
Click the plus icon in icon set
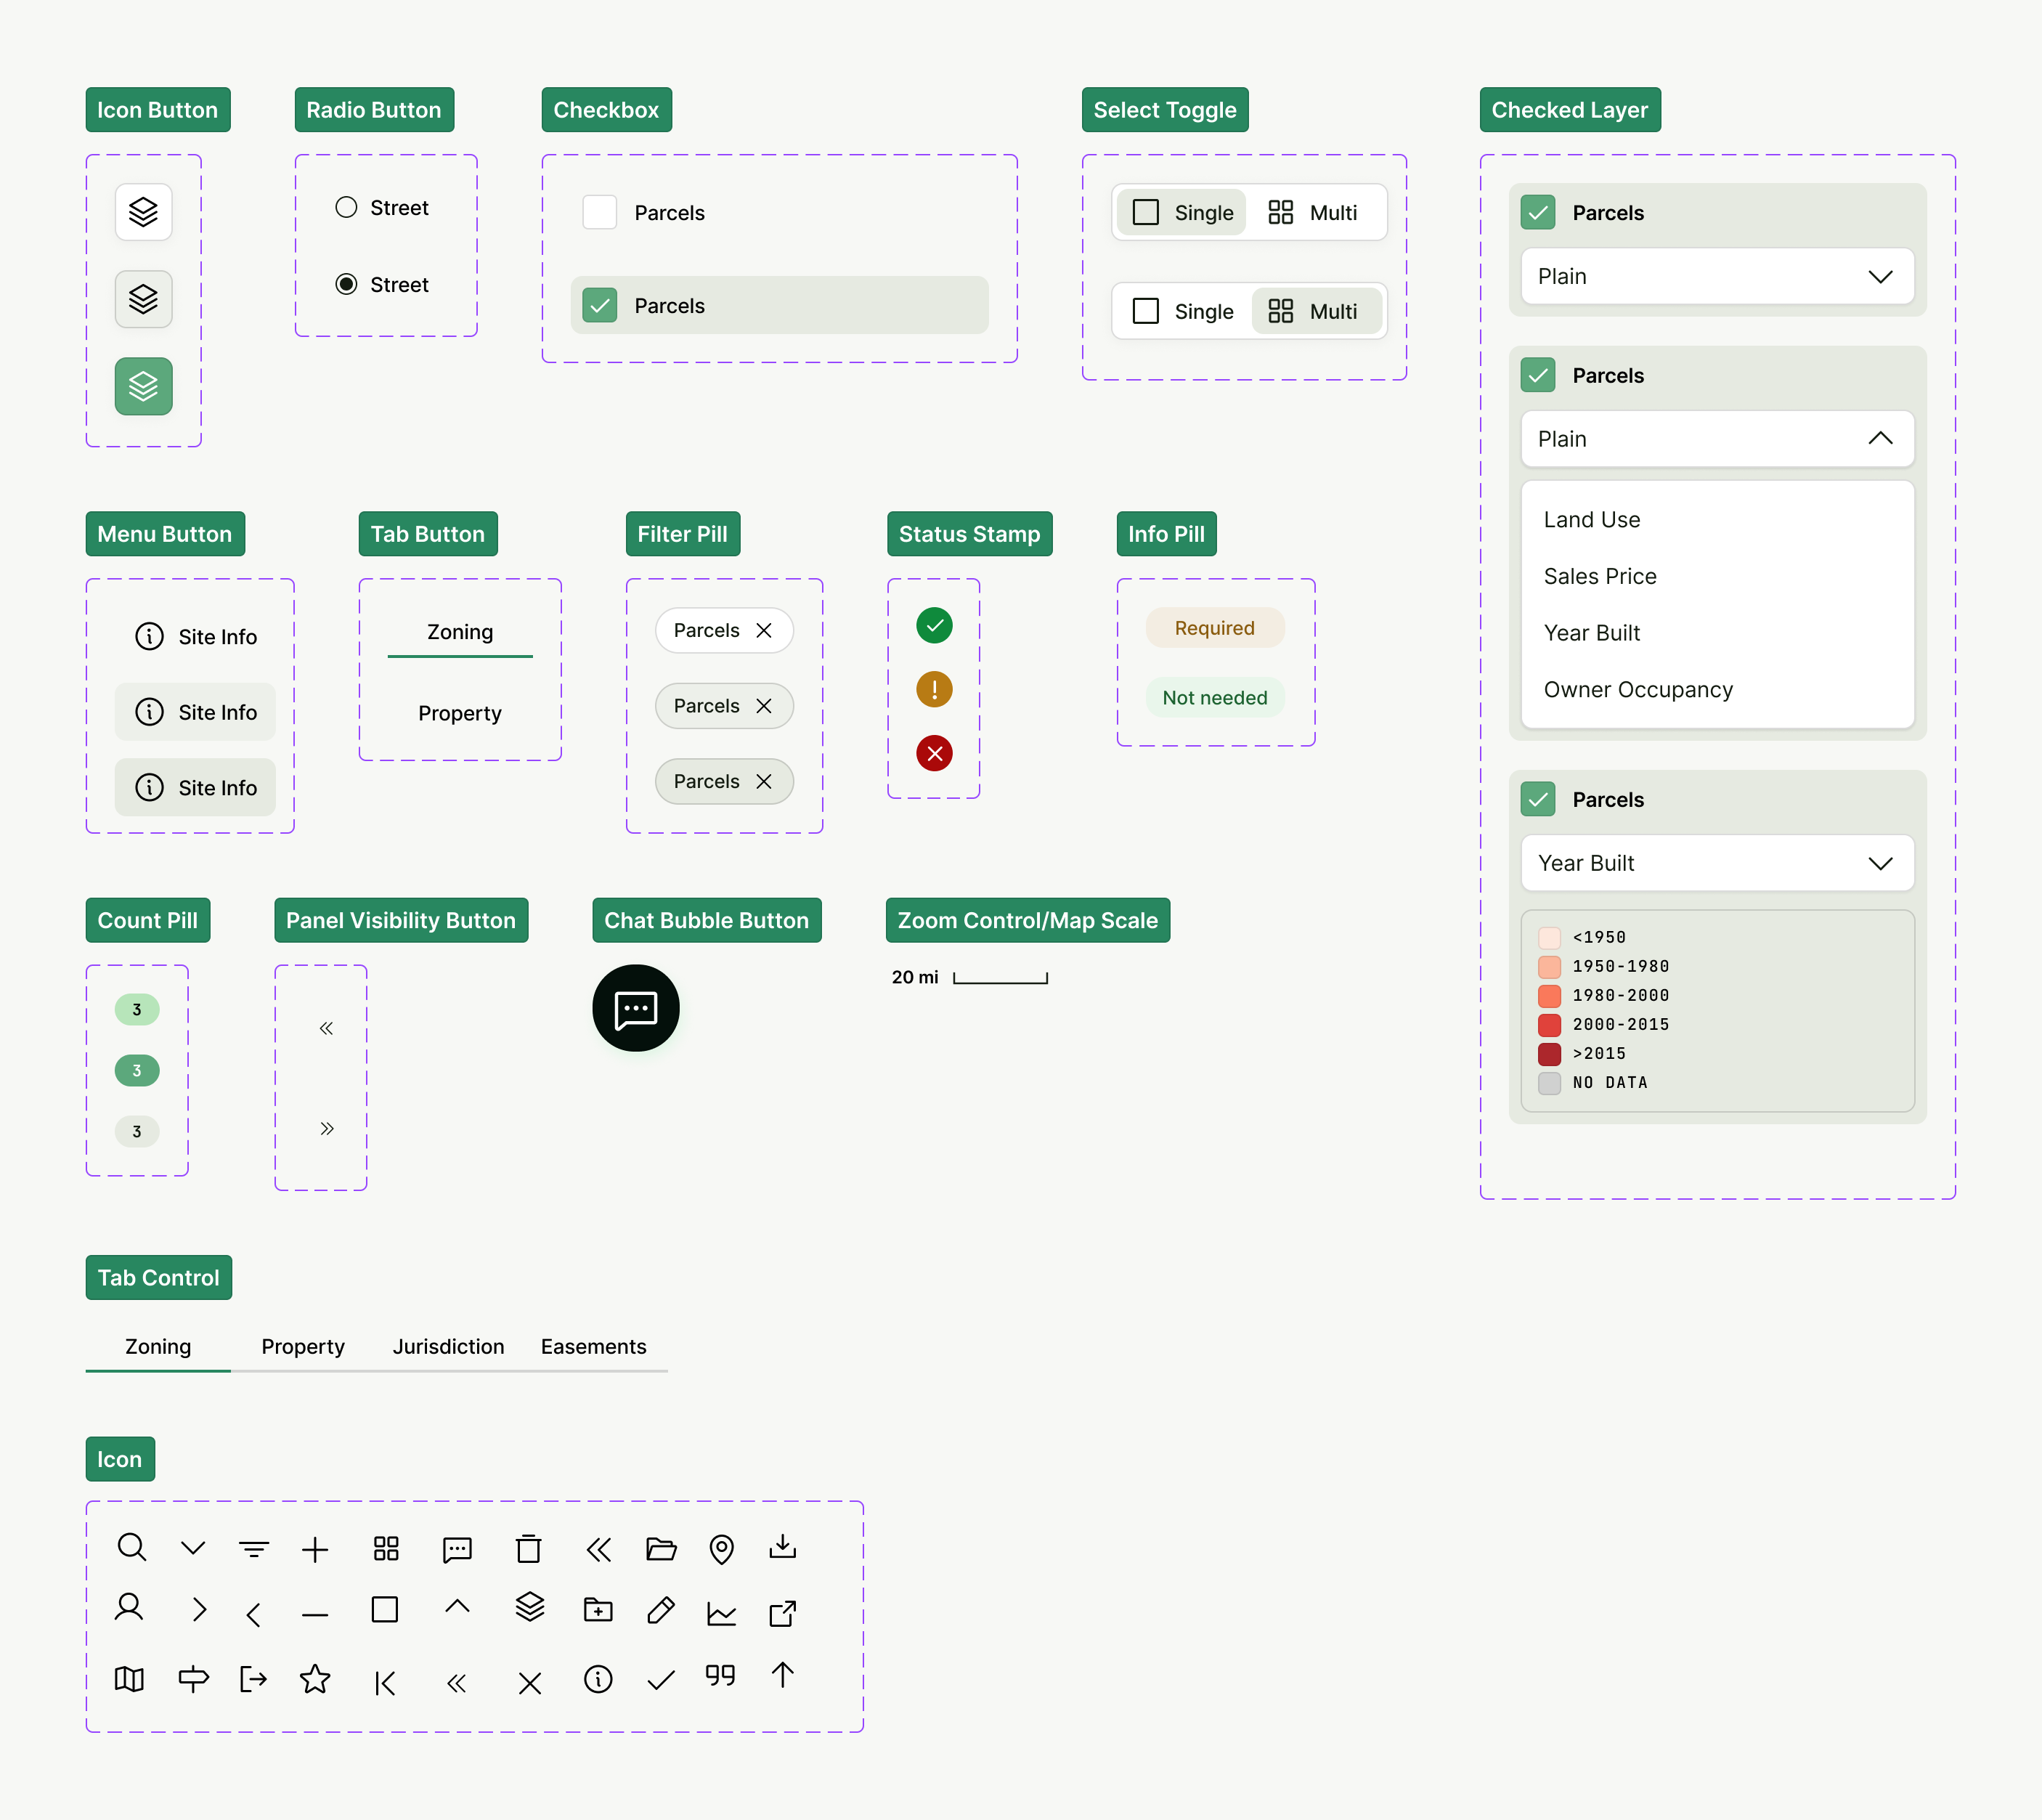(315, 1550)
